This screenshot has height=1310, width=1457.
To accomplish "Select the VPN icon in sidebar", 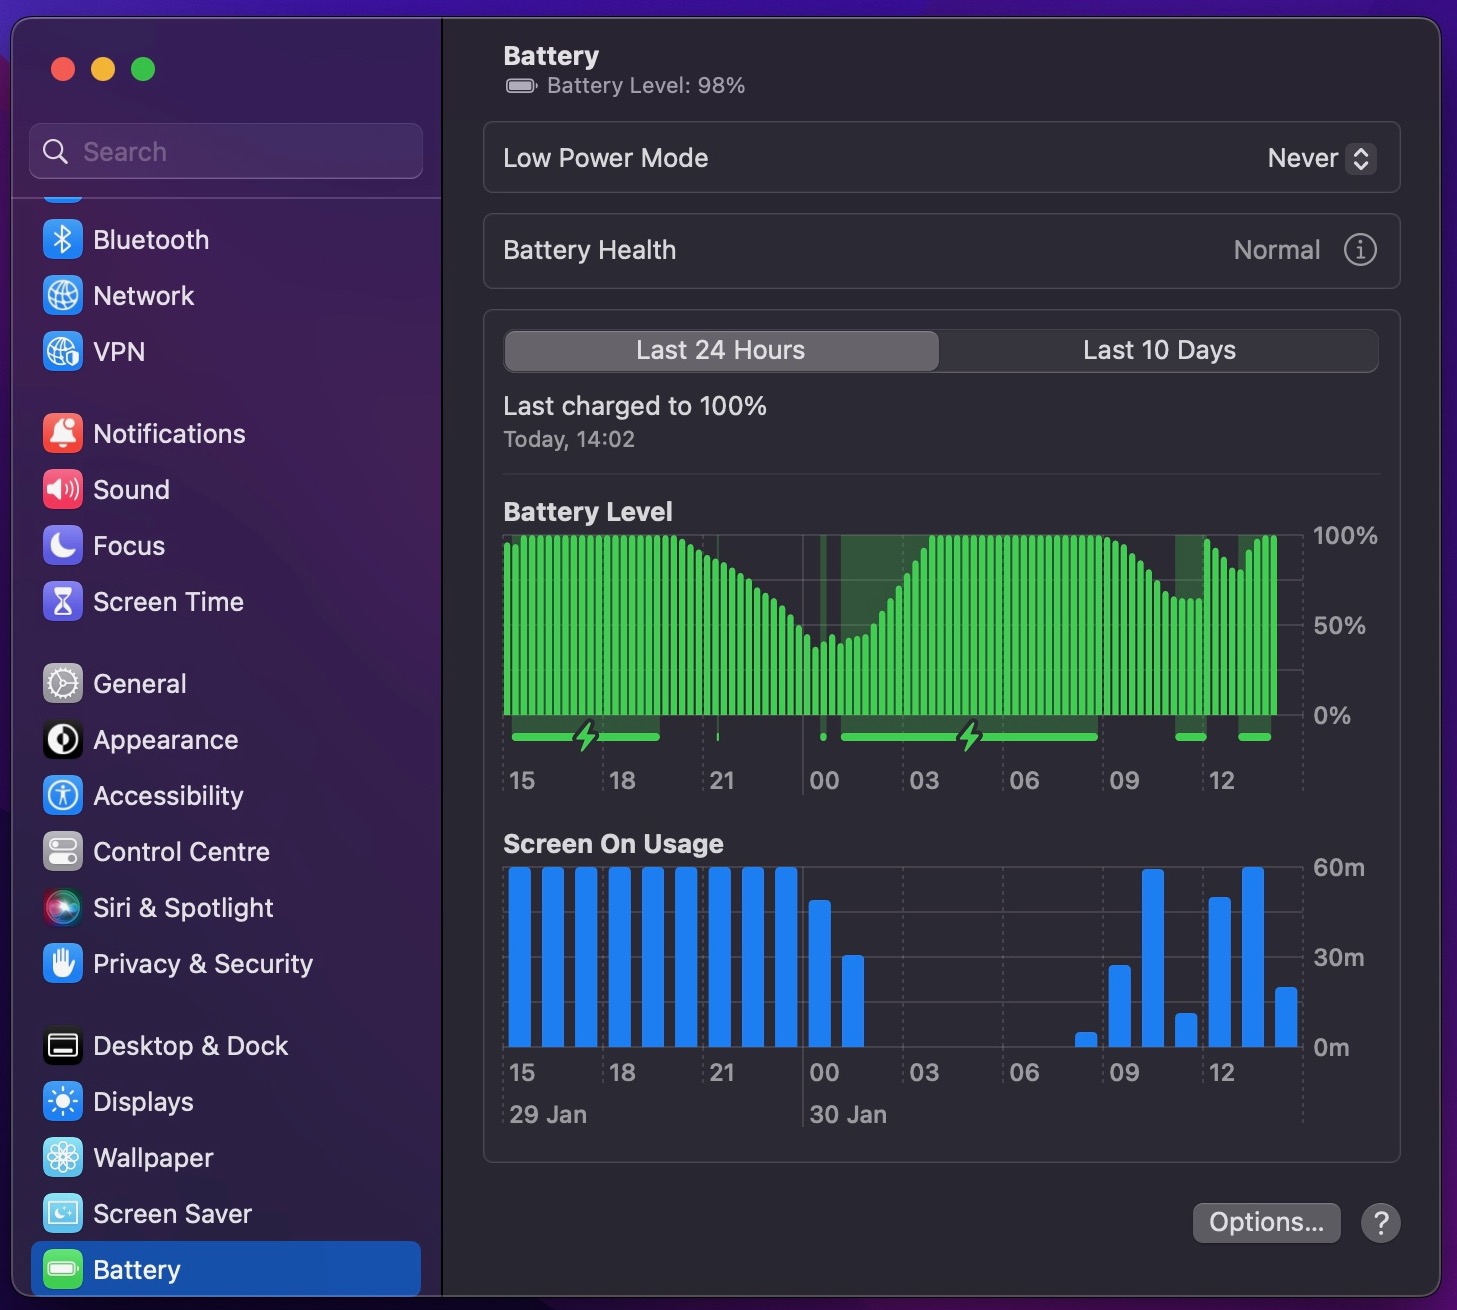I will click(63, 352).
